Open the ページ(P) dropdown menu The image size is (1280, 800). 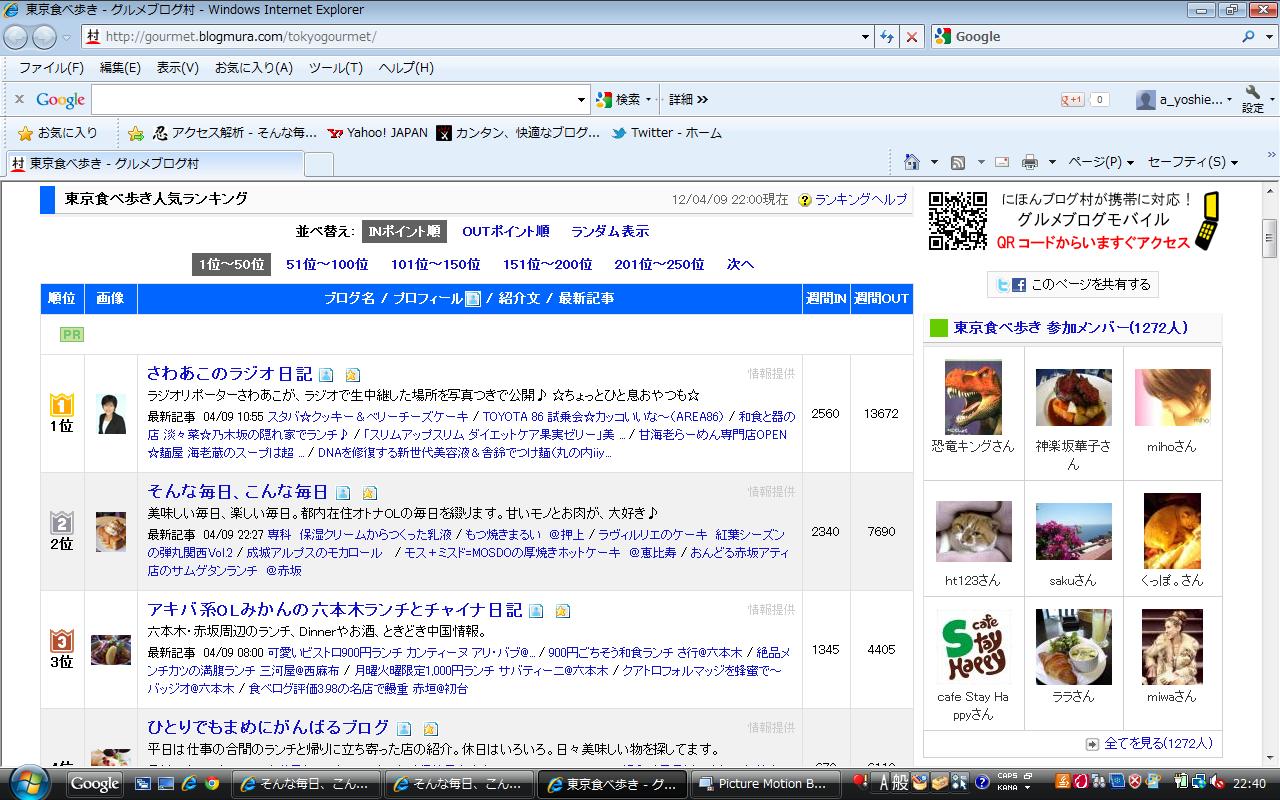pyautogui.click(x=1101, y=162)
